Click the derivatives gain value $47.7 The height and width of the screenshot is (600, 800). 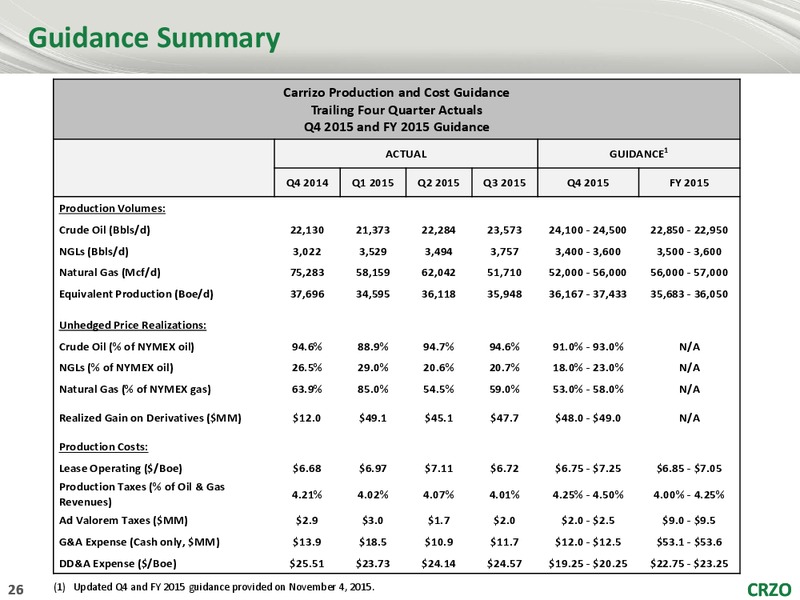(505, 418)
